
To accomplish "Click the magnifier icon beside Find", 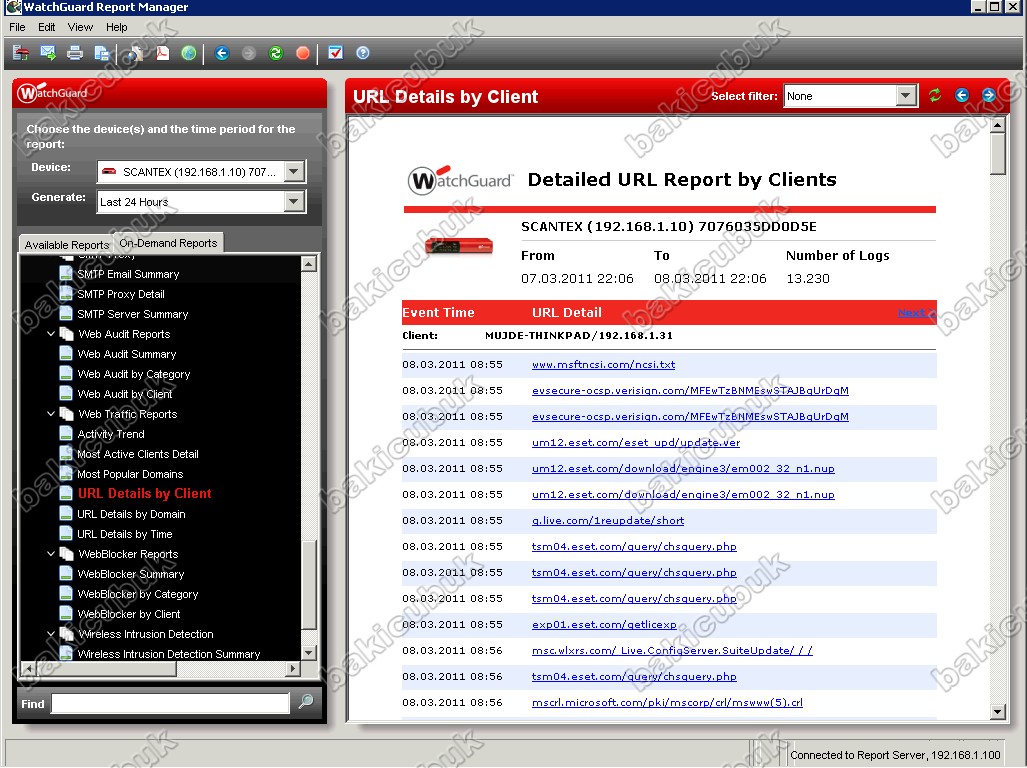I will (306, 702).
